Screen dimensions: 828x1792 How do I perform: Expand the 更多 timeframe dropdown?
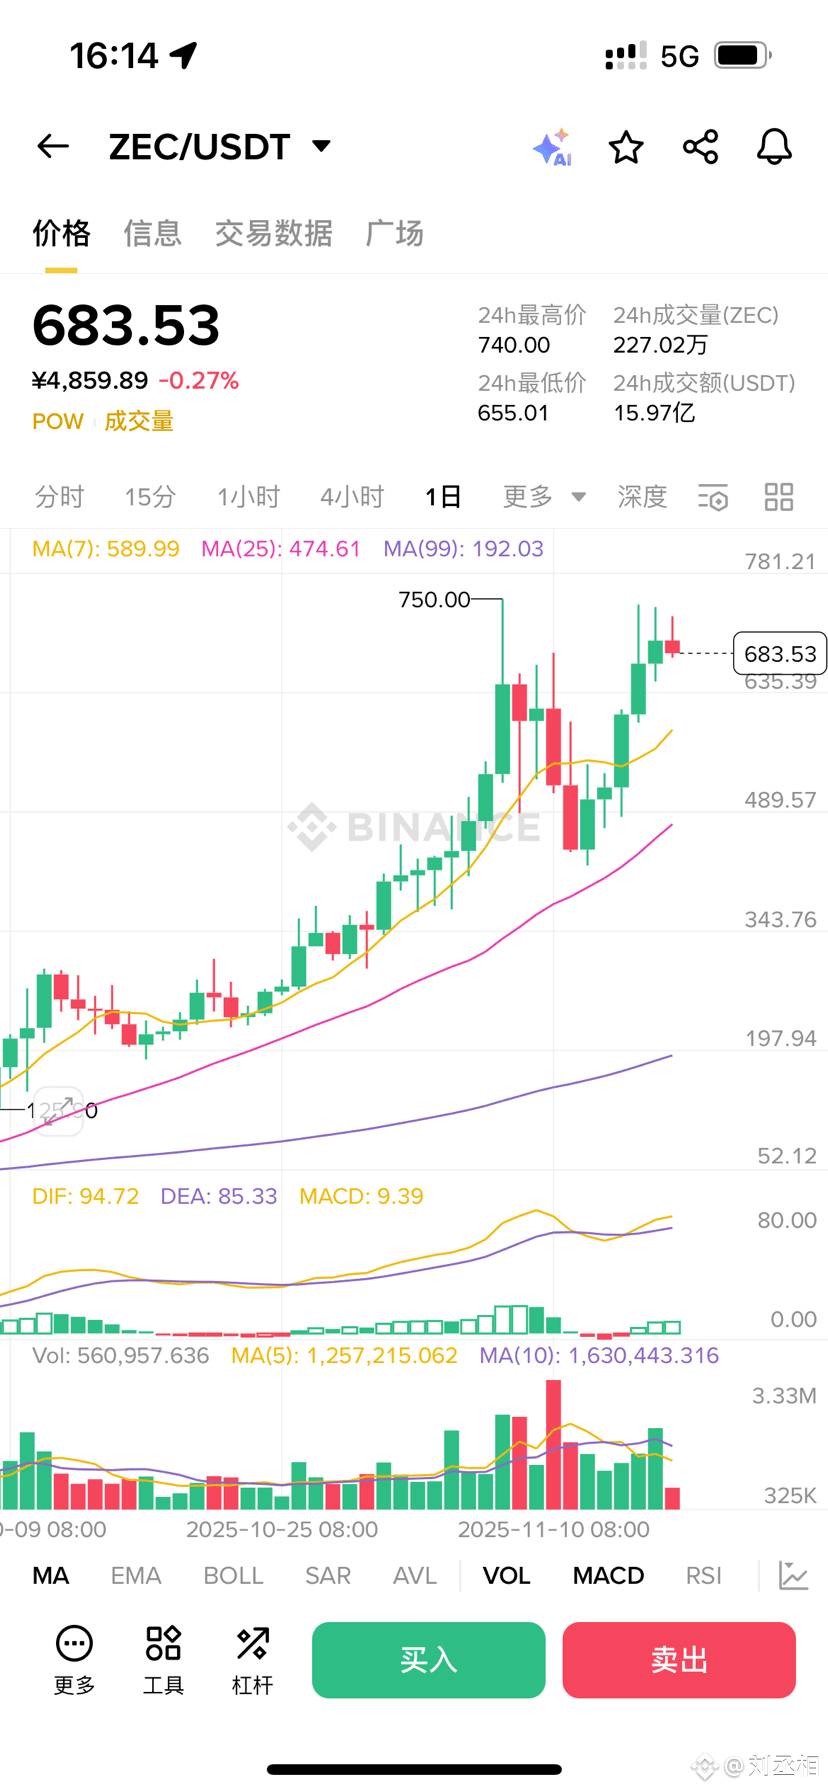[544, 497]
